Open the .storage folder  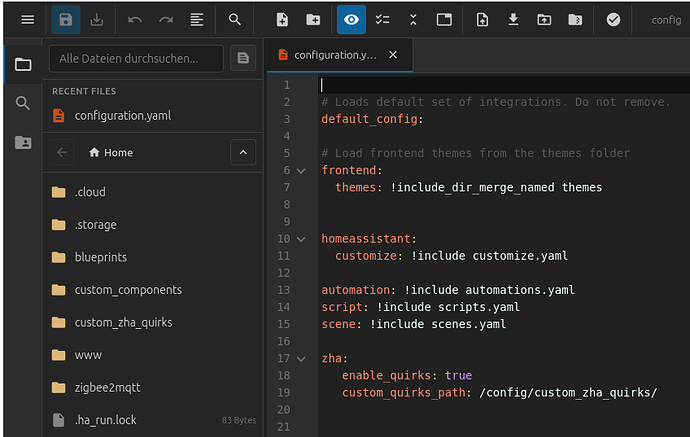click(153, 225)
